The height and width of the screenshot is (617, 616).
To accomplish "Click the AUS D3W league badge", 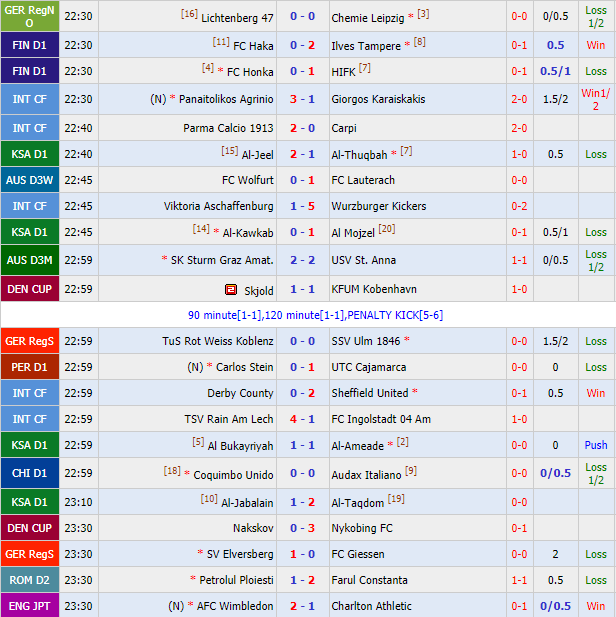I will coord(29,180).
